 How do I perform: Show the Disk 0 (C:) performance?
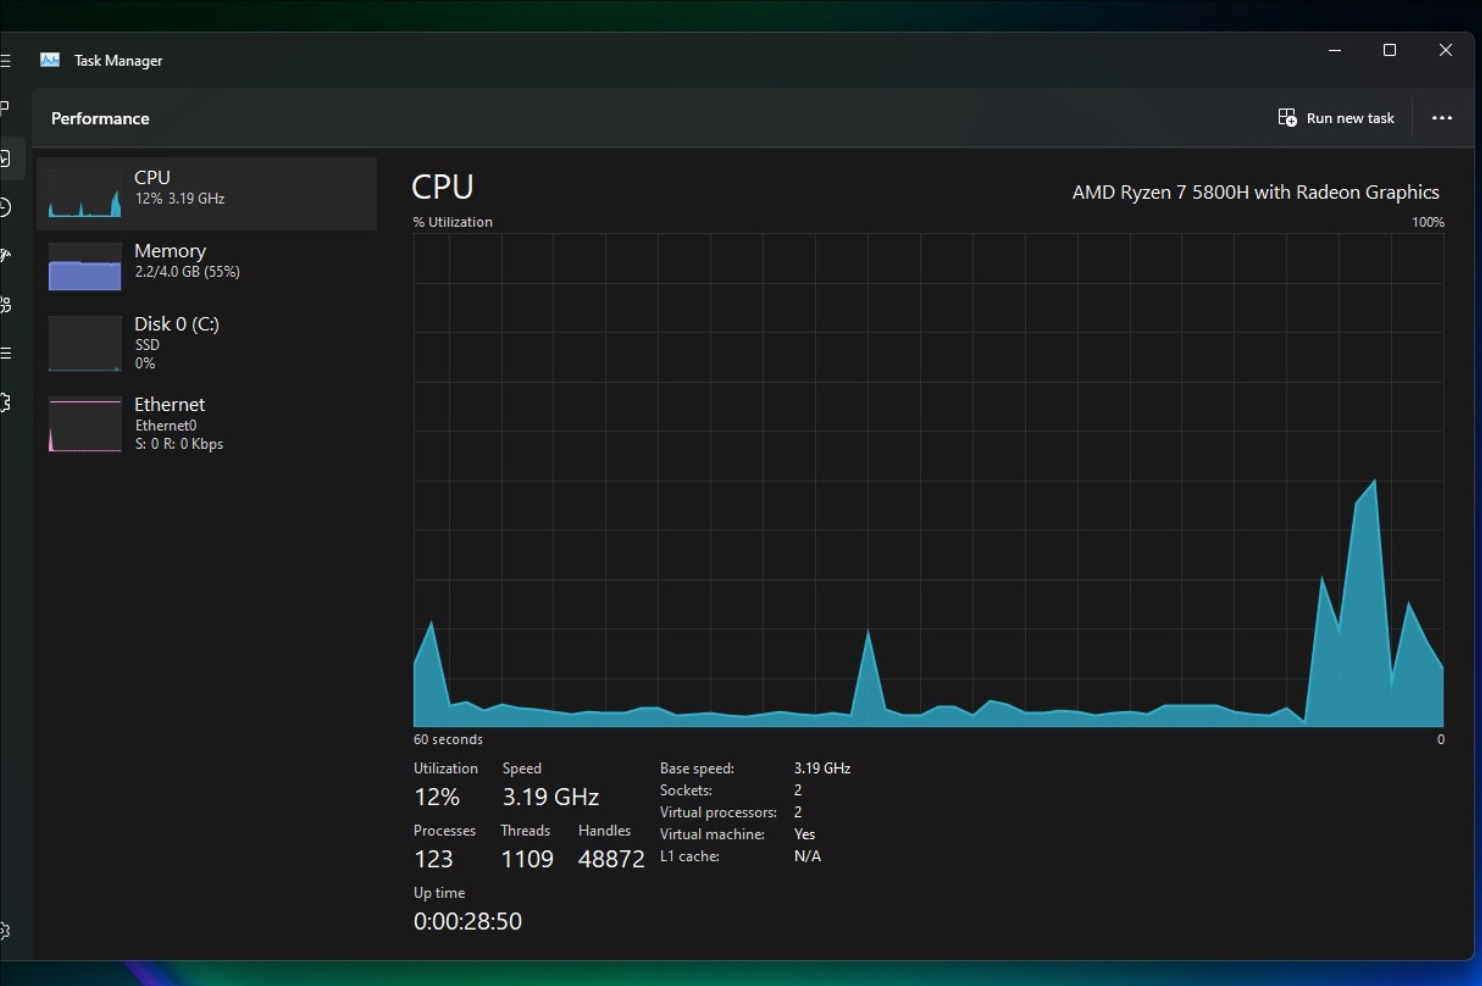(207, 343)
